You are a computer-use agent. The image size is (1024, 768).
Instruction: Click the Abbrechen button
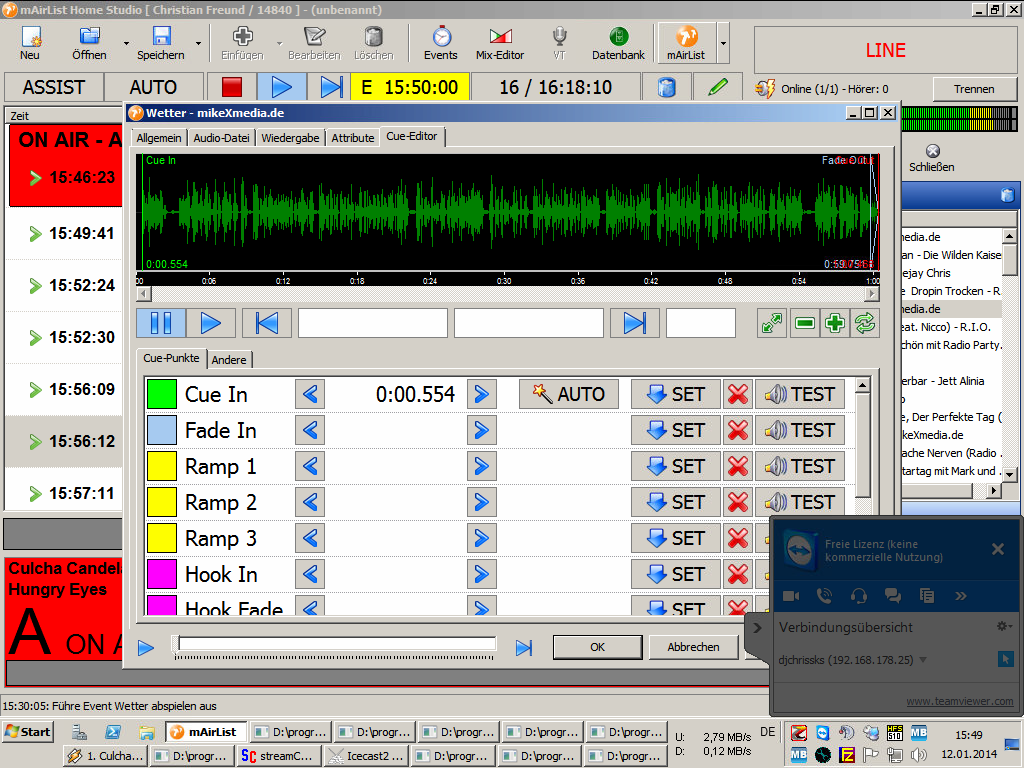(693, 647)
